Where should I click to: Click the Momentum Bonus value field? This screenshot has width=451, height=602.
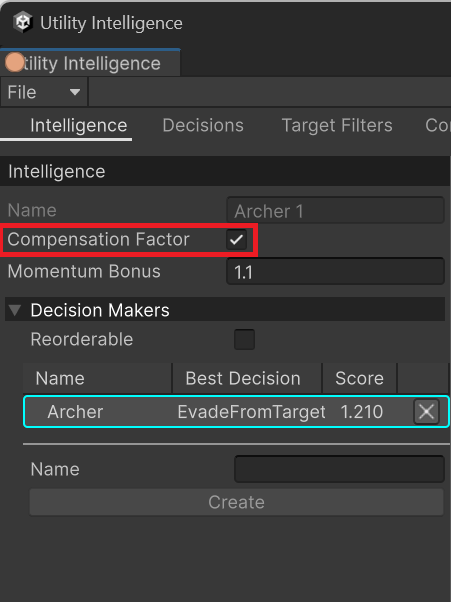pyautogui.click(x=335, y=271)
